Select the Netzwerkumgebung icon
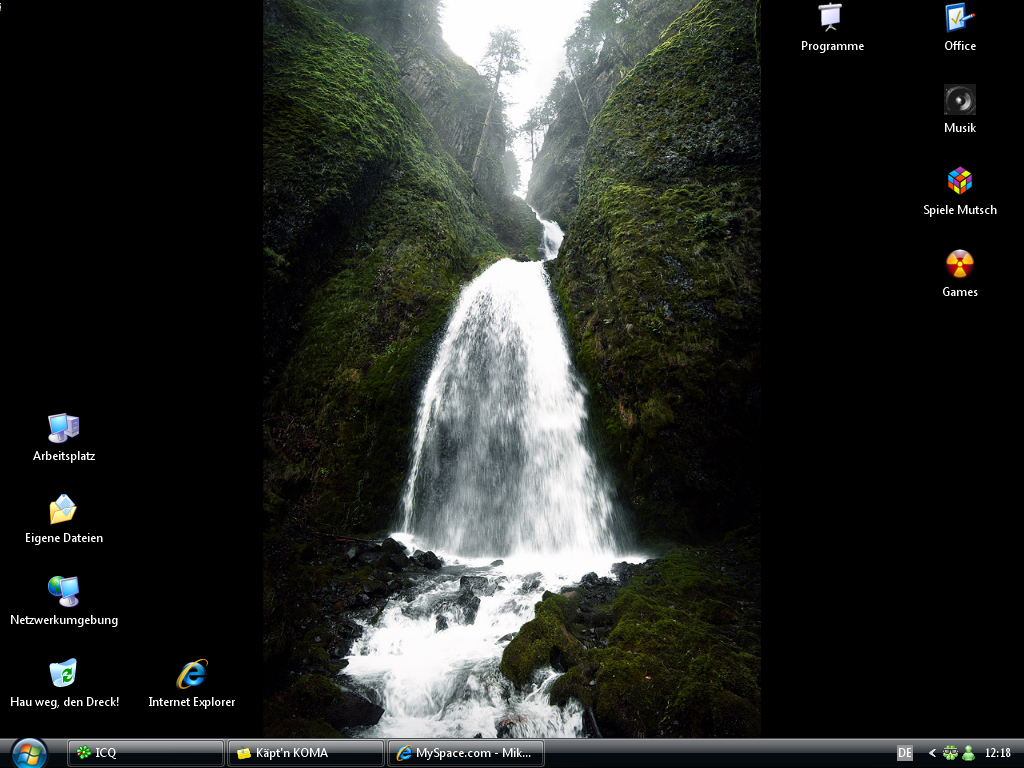Screen dimensions: 1024x768 tap(63, 592)
